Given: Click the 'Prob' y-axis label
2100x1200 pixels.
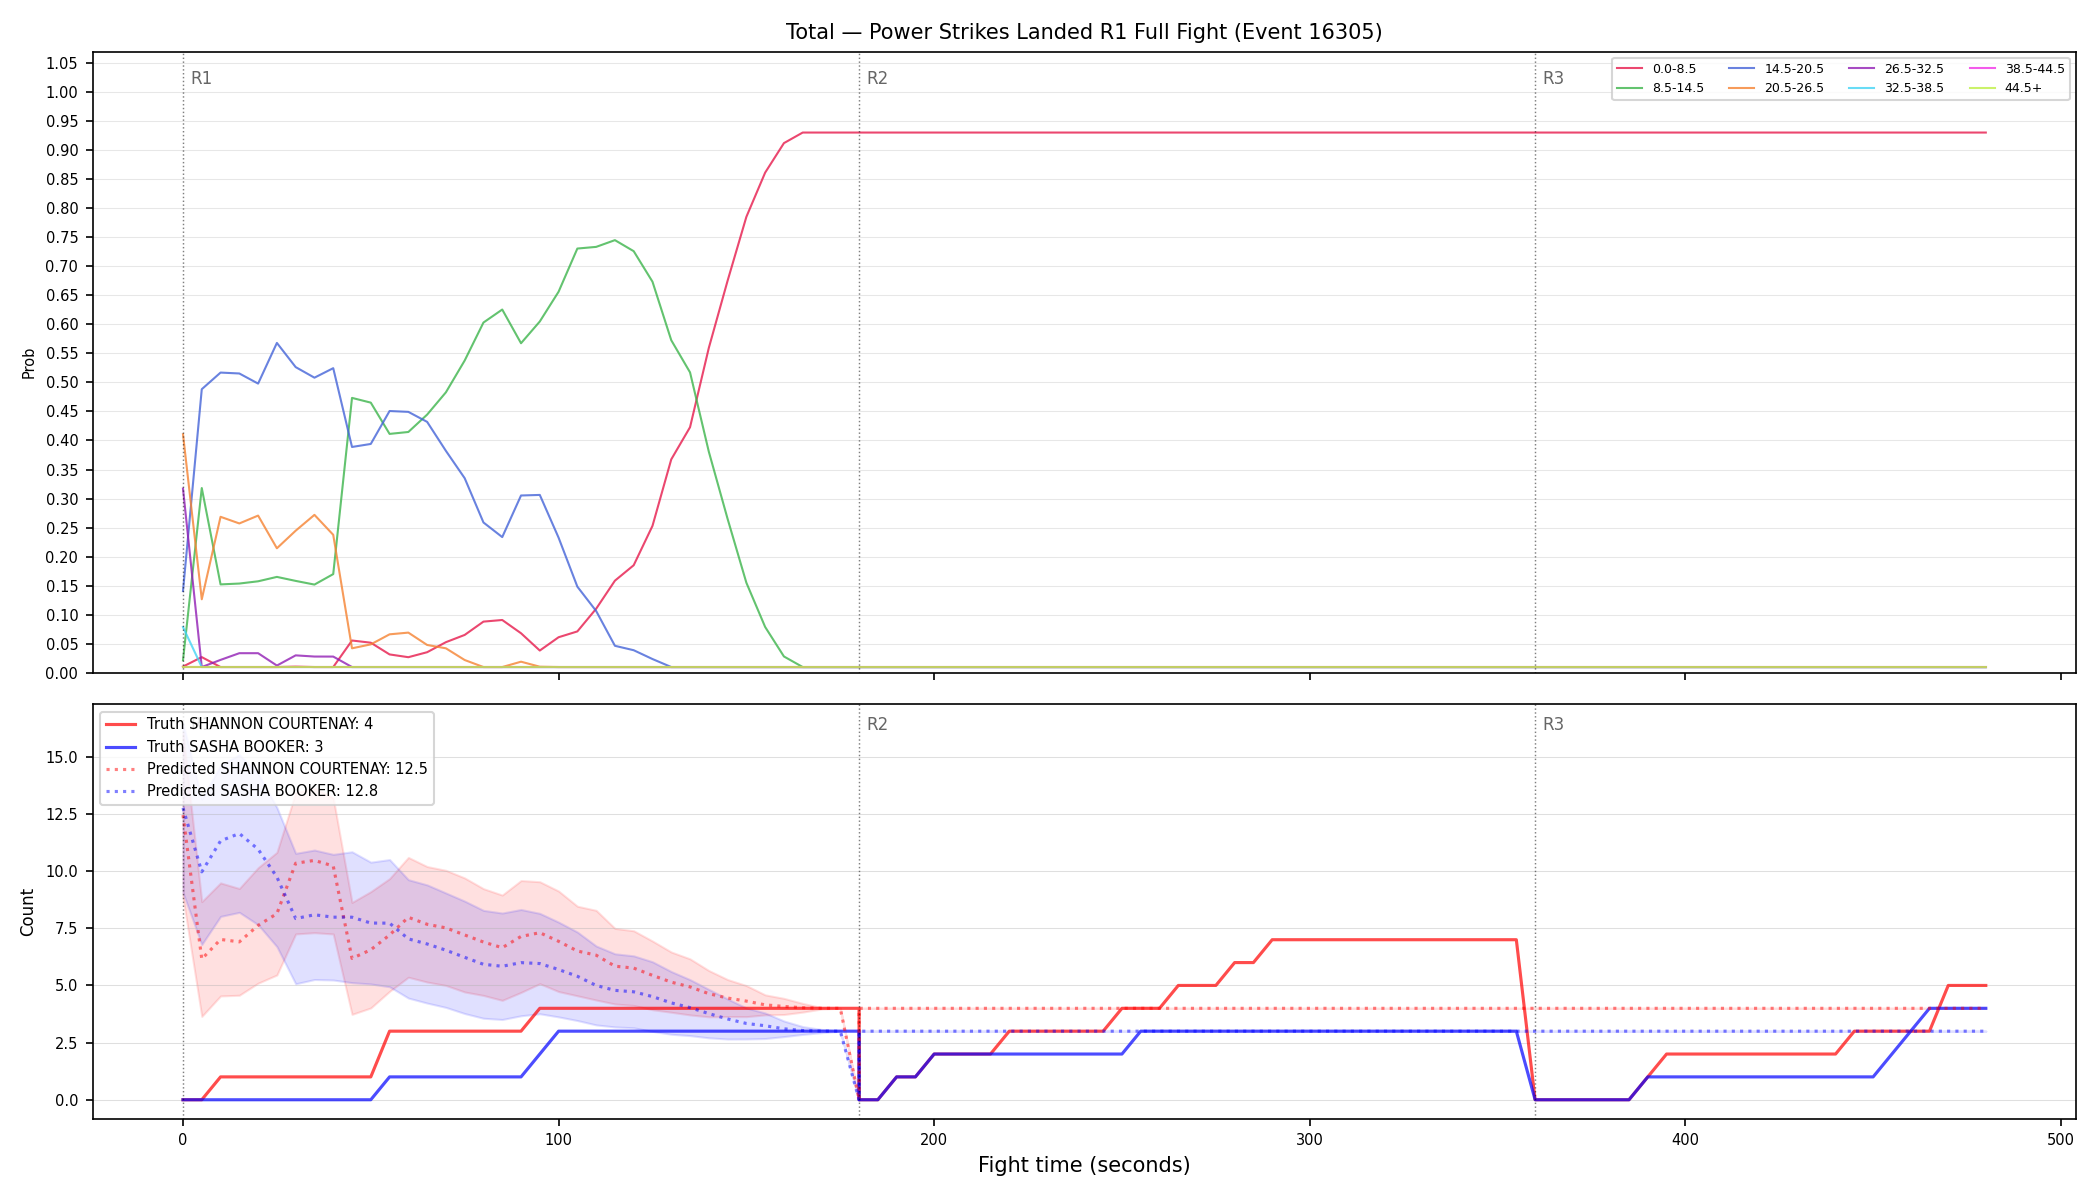Looking at the screenshot, I should point(29,363).
